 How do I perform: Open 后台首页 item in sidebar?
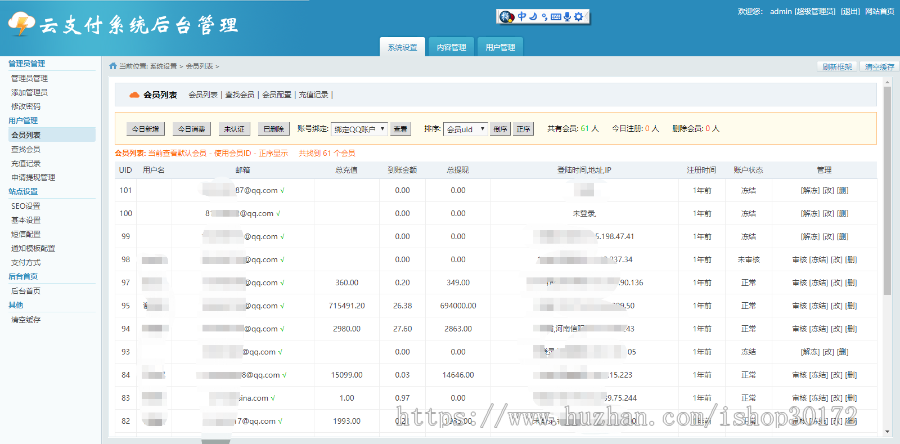coord(26,291)
